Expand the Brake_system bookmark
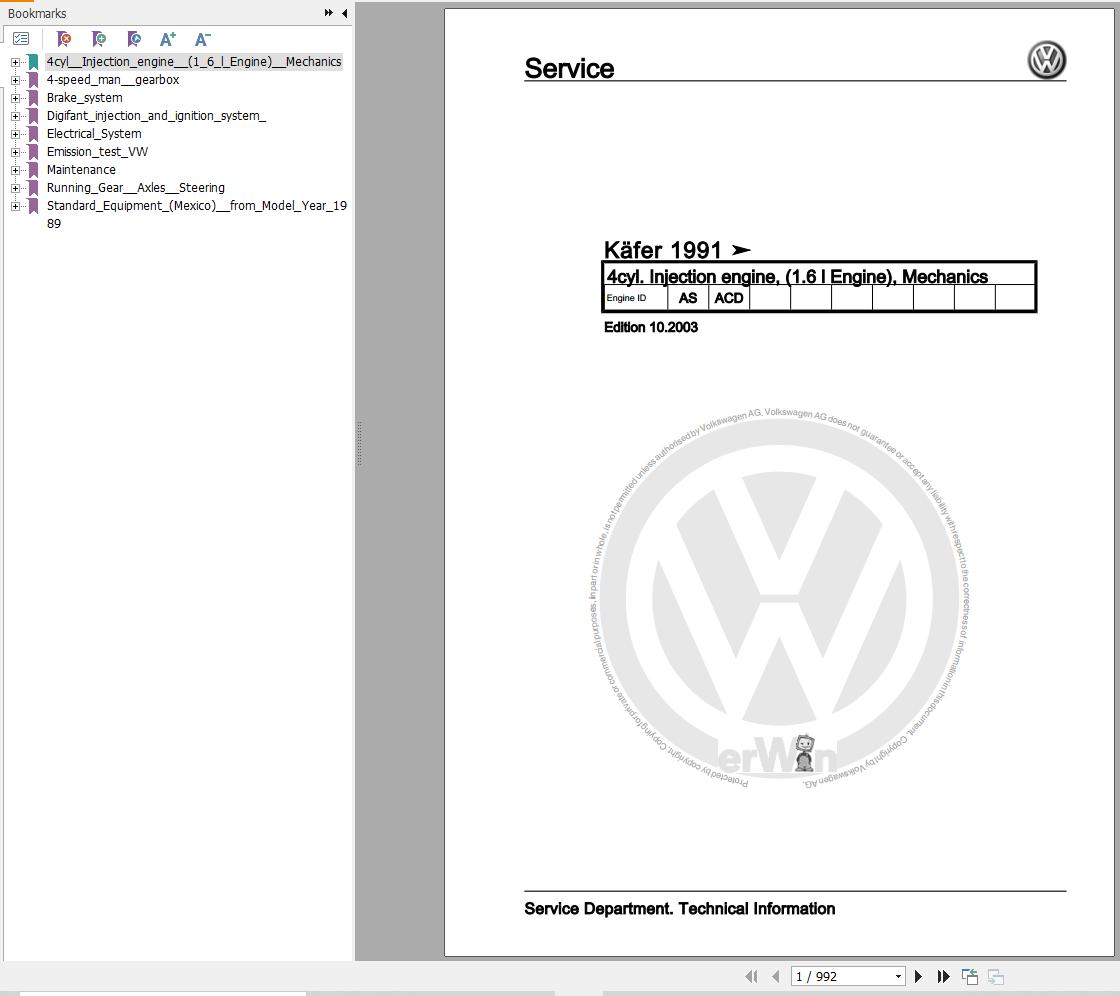Screen dimensions: 1120x996 15,98
